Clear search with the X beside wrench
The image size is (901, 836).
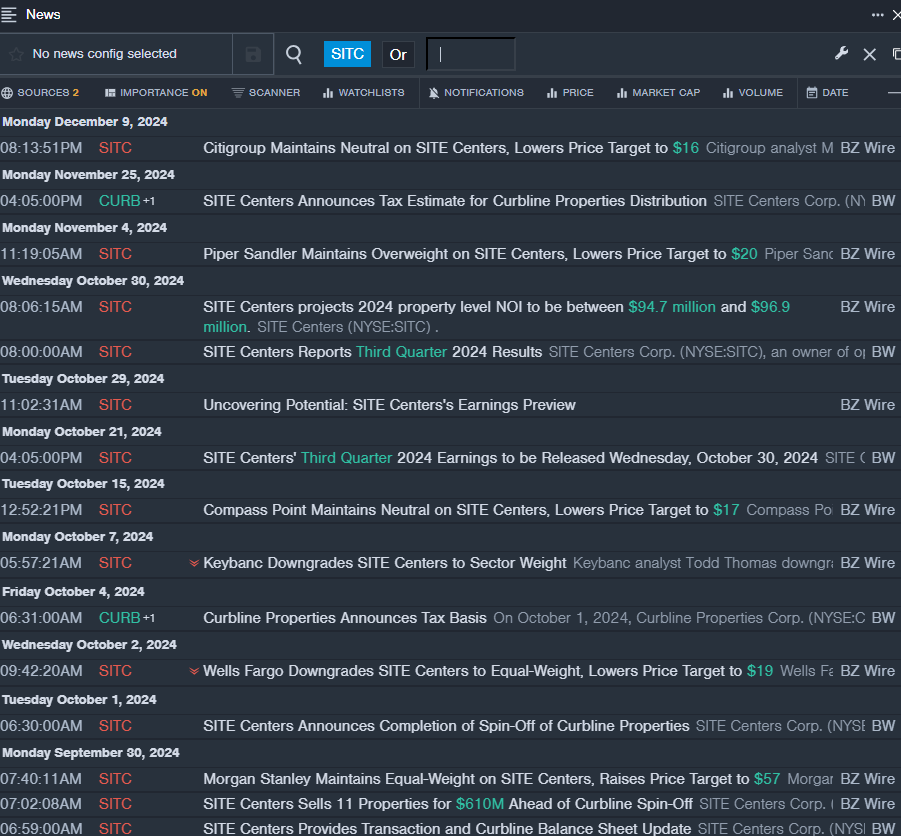coord(870,54)
